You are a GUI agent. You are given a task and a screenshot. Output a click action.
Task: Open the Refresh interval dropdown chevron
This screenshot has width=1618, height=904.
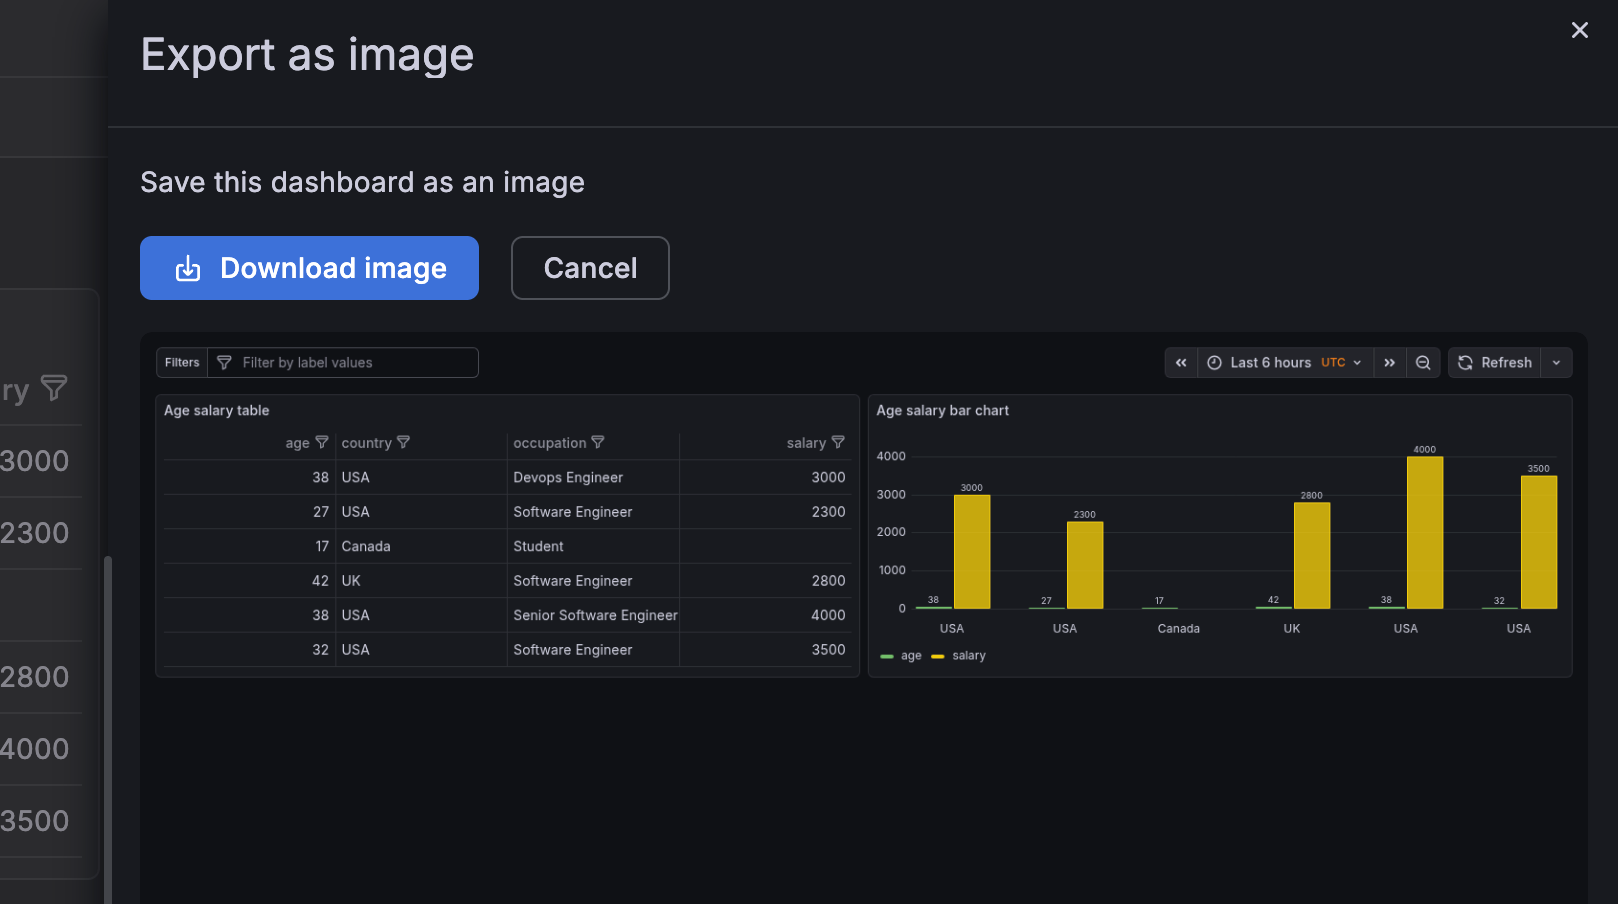point(1556,362)
